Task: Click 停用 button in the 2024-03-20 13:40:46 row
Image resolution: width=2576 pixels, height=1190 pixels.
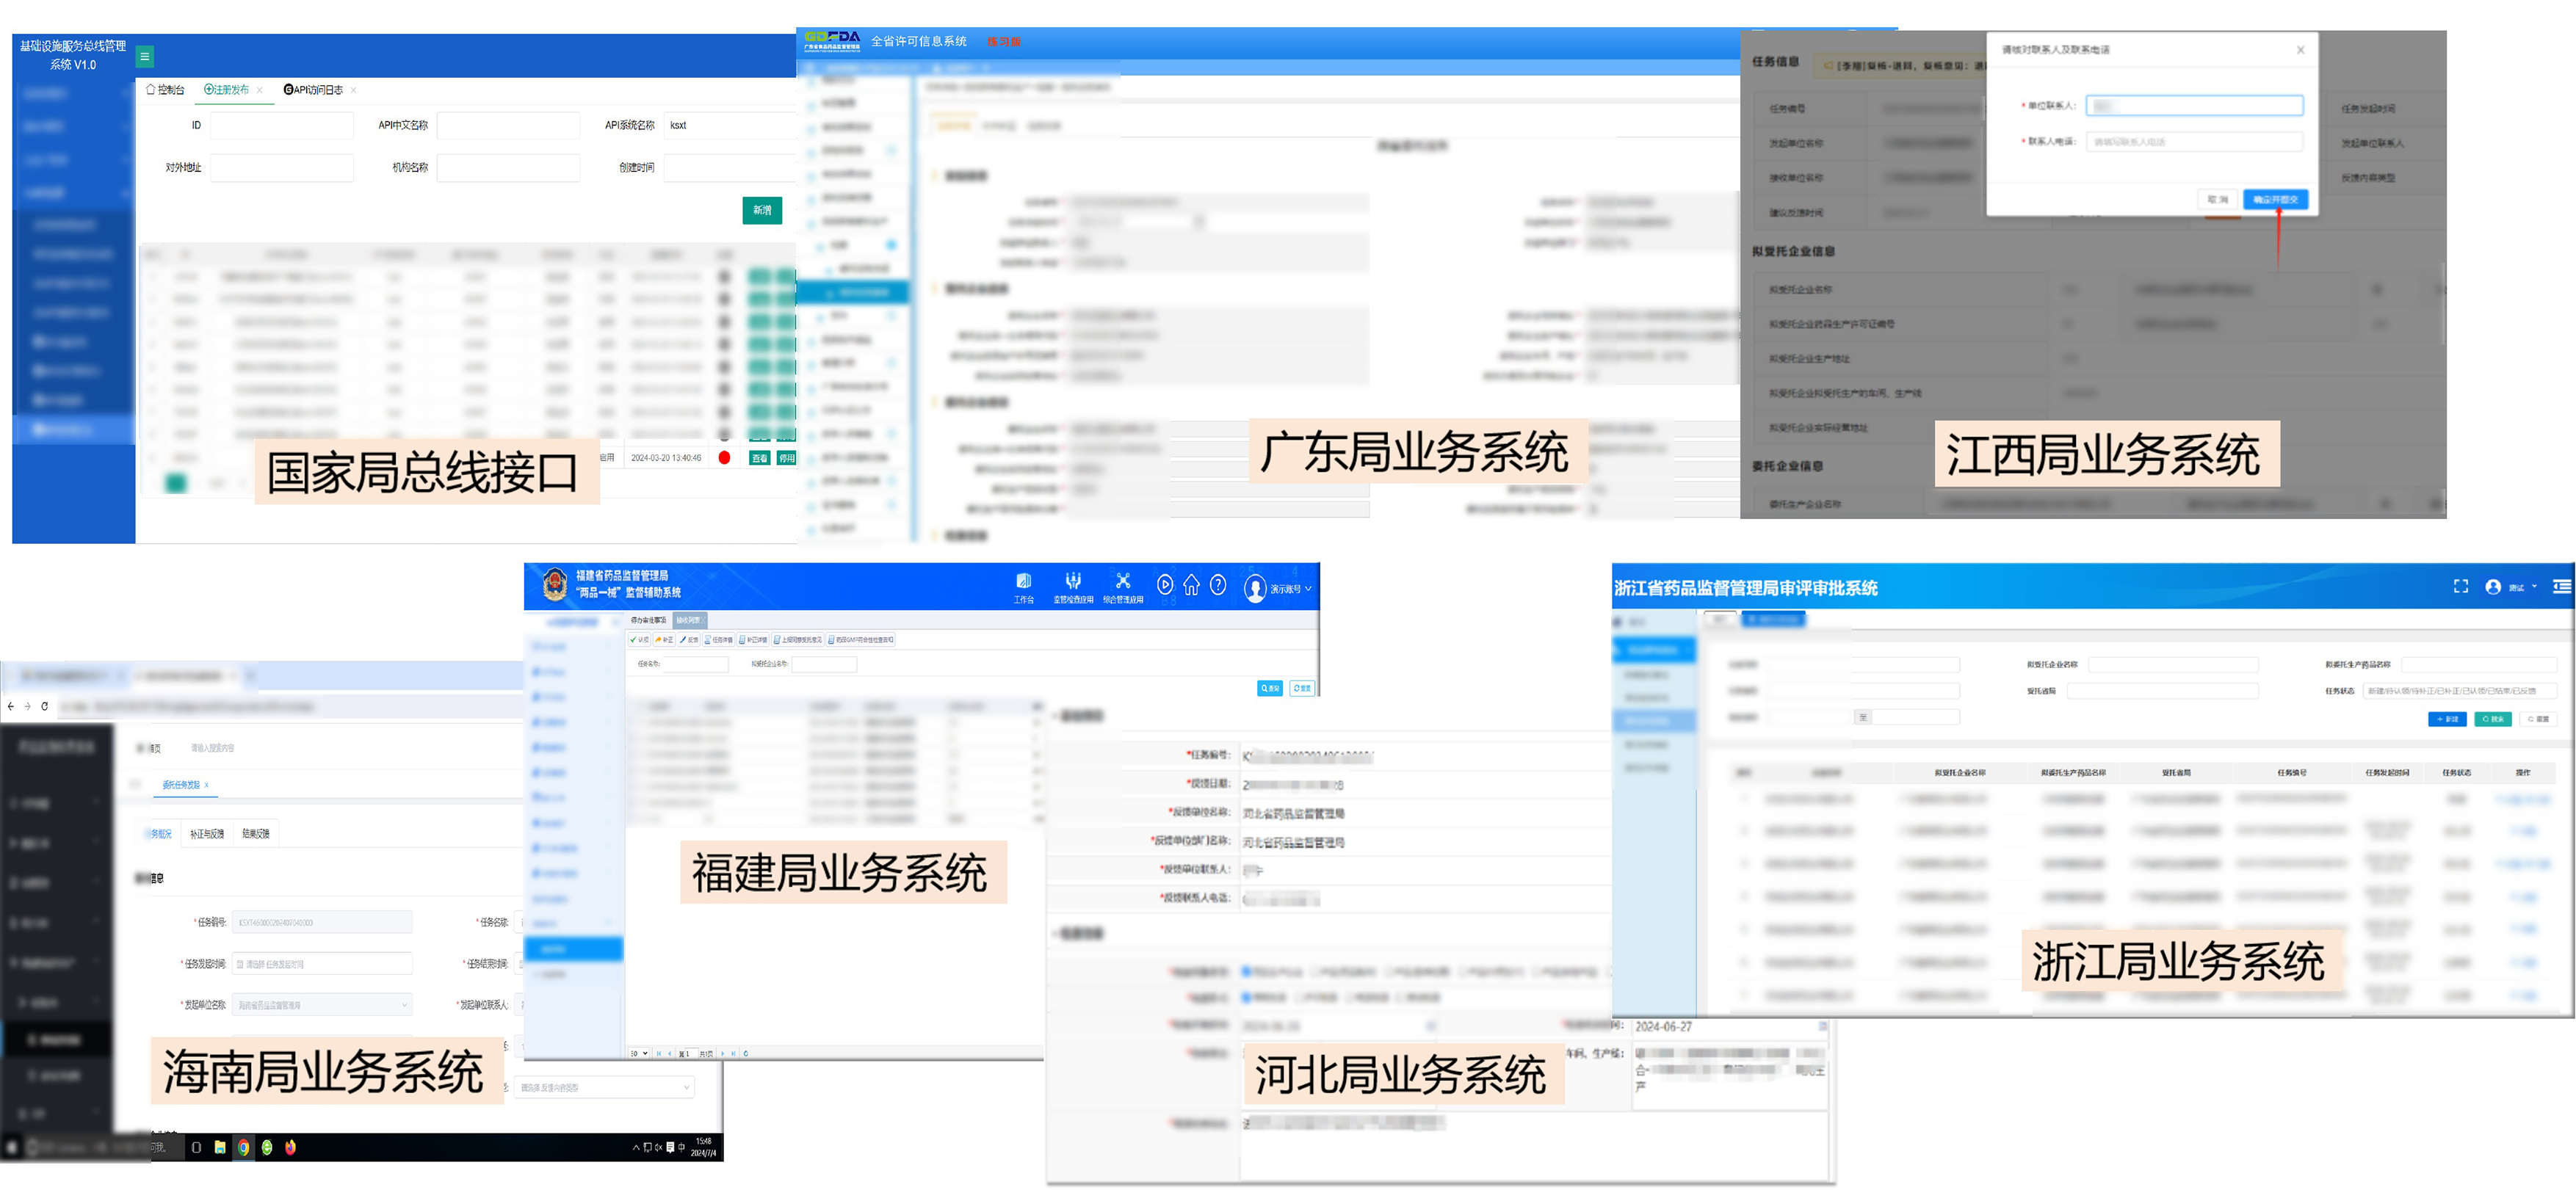Action: pos(787,458)
